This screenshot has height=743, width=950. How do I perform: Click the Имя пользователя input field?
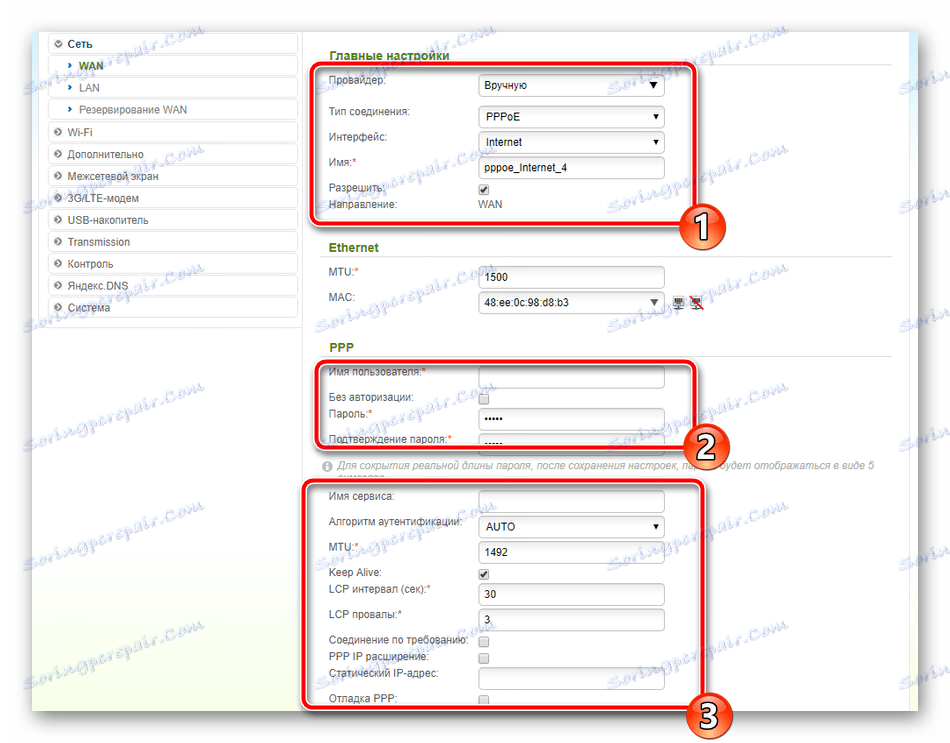pyautogui.click(x=571, y=376)
